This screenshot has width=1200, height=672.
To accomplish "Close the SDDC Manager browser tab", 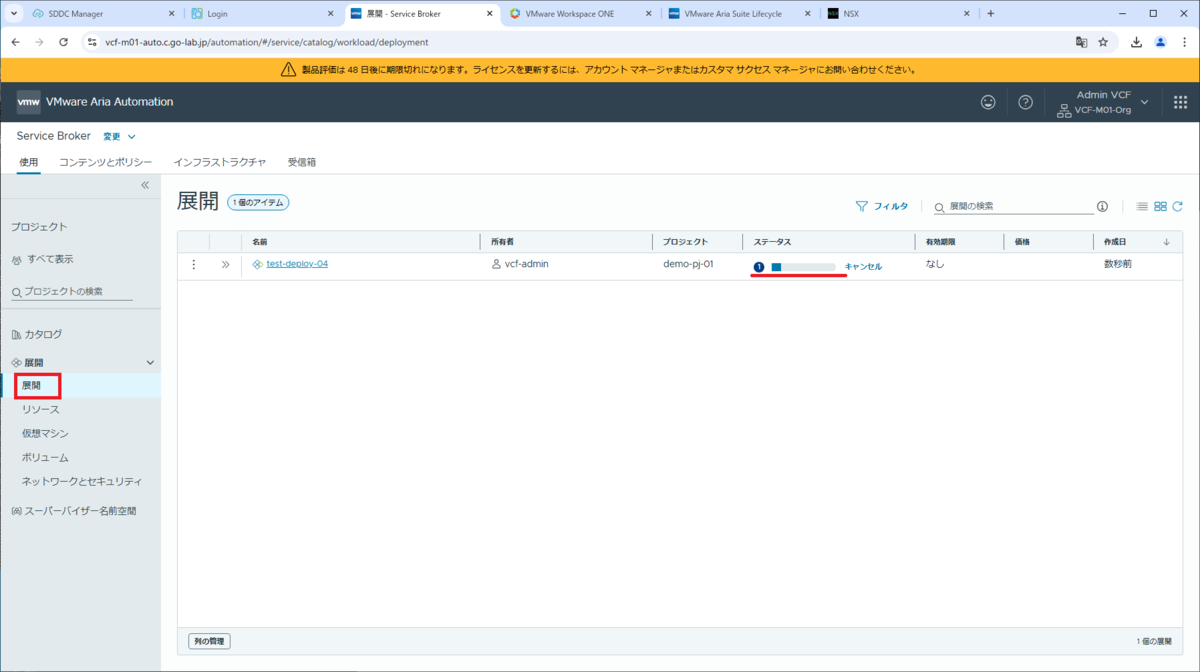I will click(170, 14).
